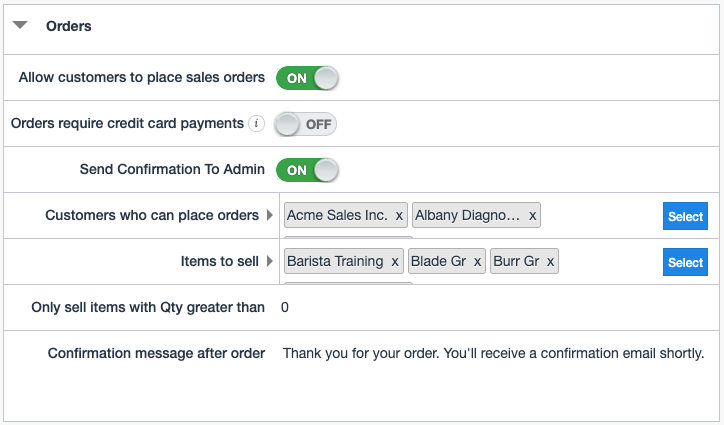Image resolution: width=724 pixels, height=425 pixels.
Task: Click the Acme Sales Inc. tag label
Action: click(x=337, y=216)
